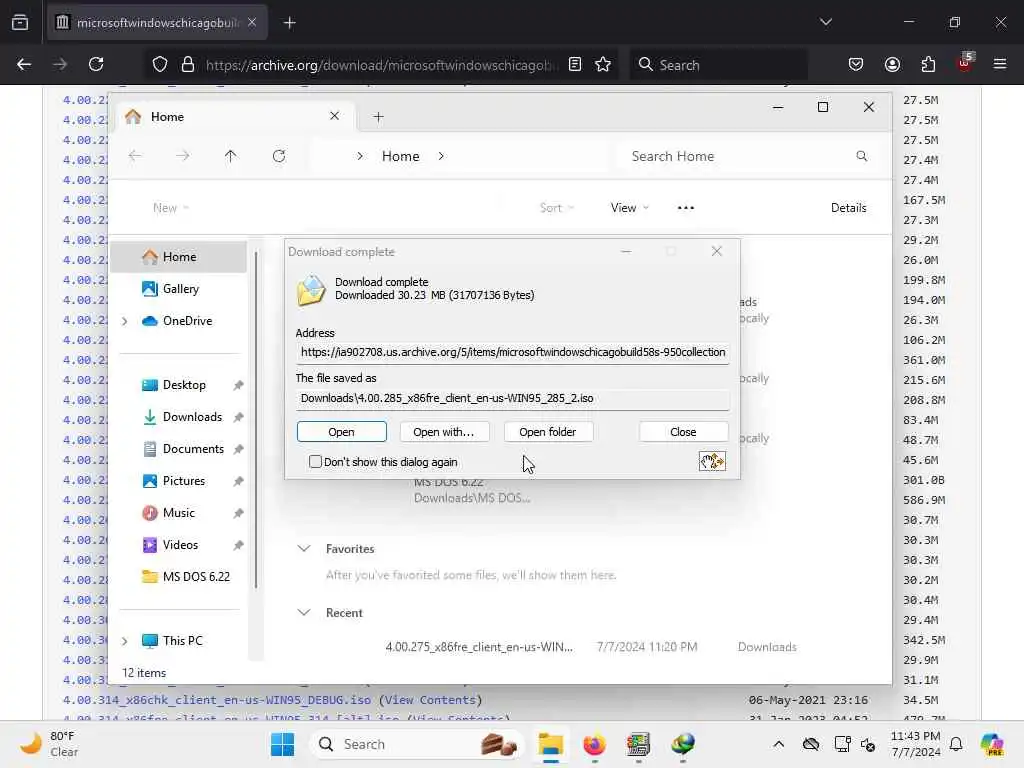Bookmark this page with star icon
Screen dimensions: 1024x768
point(603,64)
